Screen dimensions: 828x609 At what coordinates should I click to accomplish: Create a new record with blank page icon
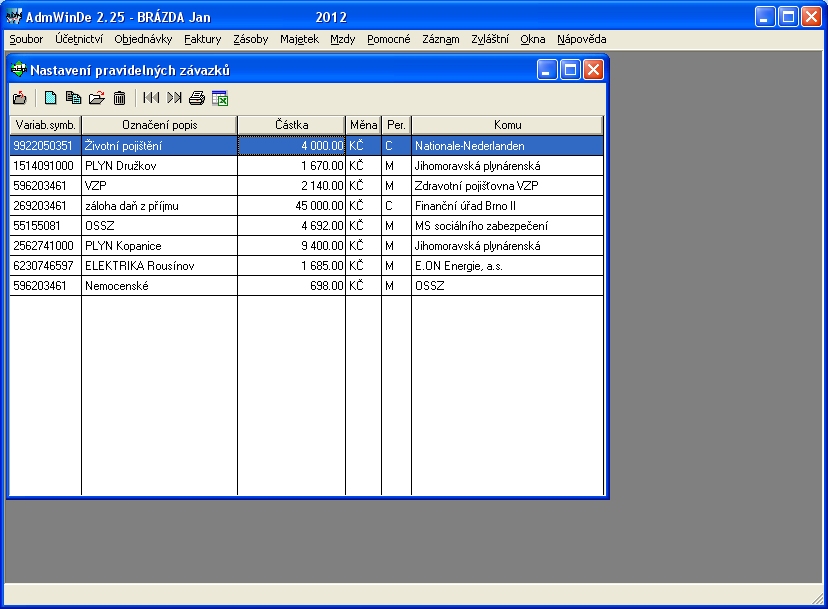(50, 98)
